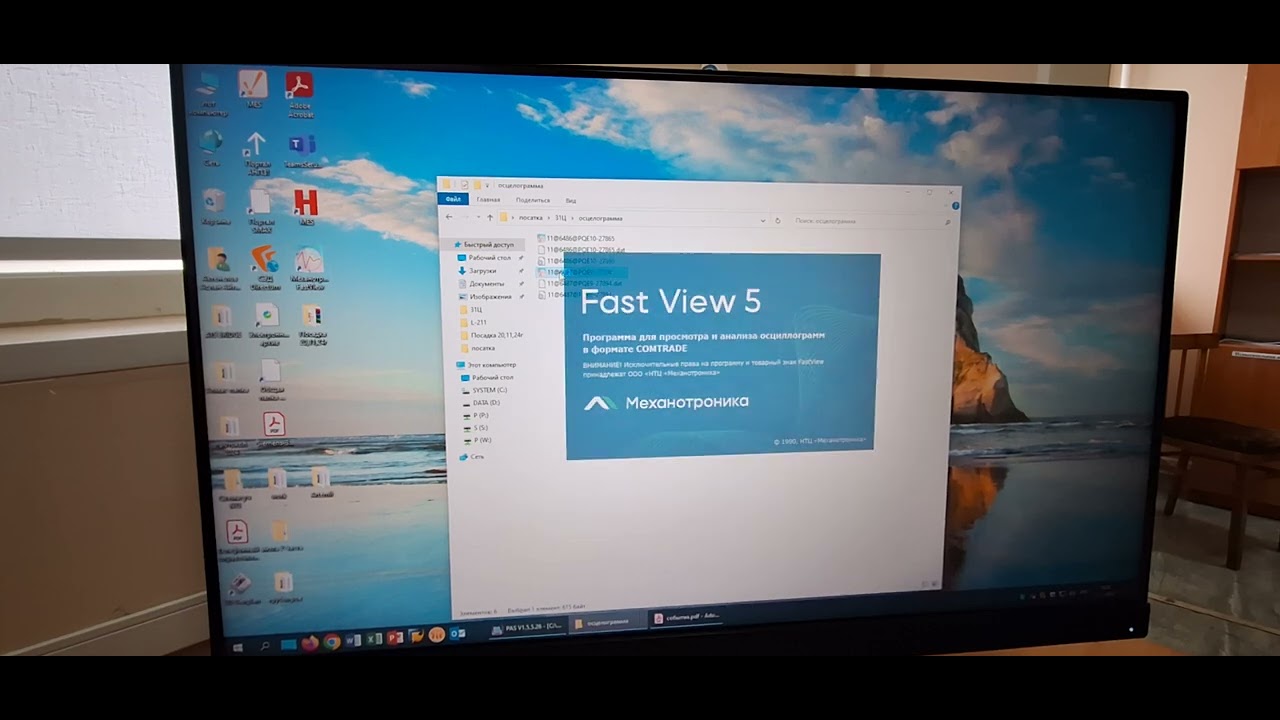Open Рабочий стол under Этот компьютер
This screenshot has height=720, width=1280.
click(x=486, y=378)
